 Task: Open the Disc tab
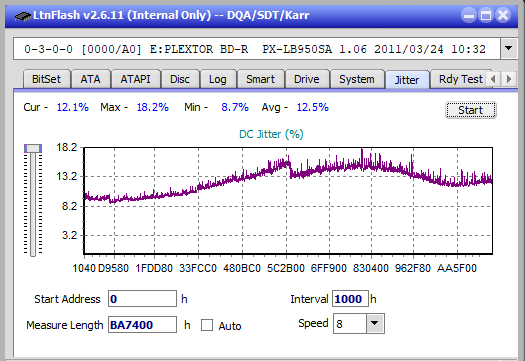click(180, 79)
